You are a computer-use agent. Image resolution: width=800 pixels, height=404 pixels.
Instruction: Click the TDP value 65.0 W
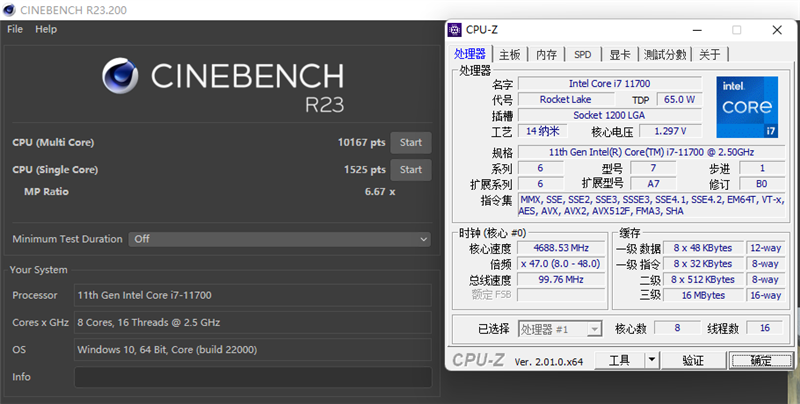[x=679, y=99]
